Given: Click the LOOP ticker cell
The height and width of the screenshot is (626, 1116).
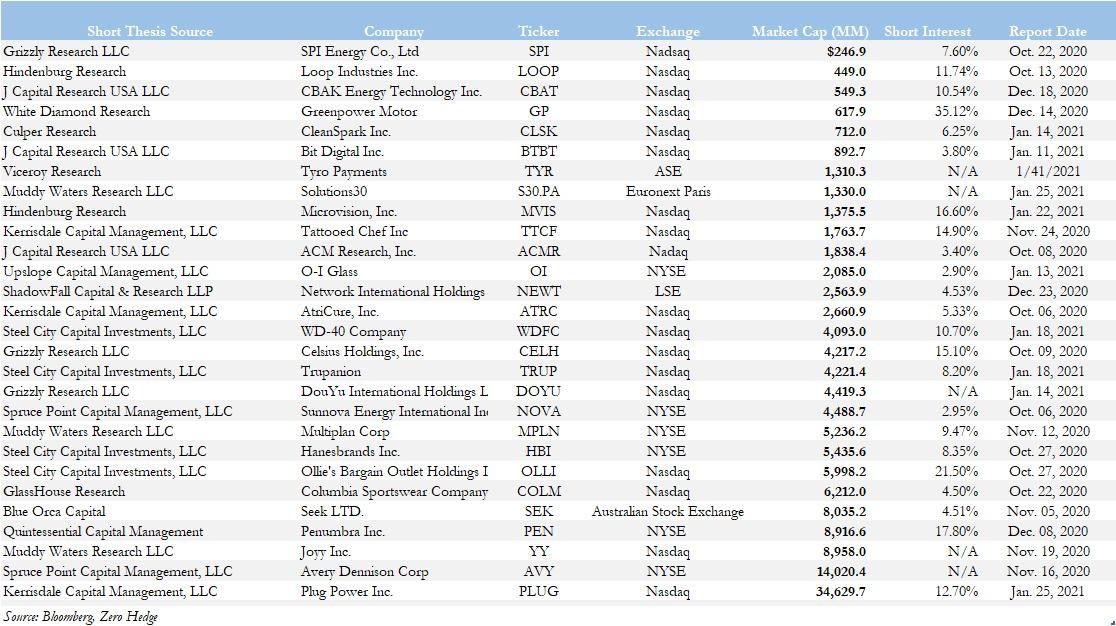Looking at the screenshot, I should point(538,71).
